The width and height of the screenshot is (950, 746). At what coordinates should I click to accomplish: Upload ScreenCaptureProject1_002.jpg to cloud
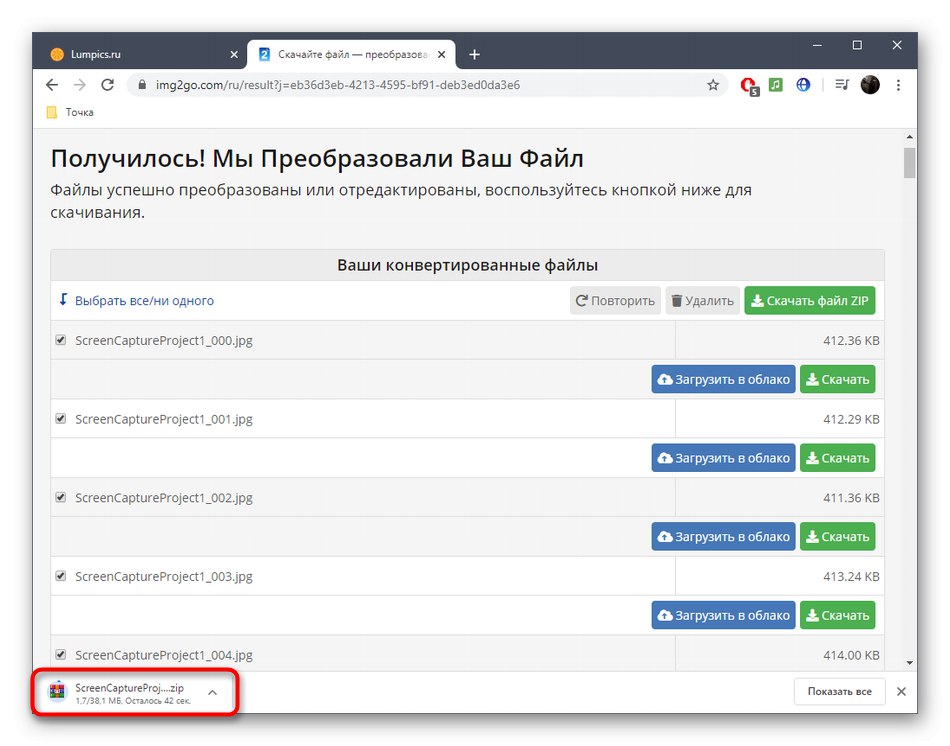[723, 537]
